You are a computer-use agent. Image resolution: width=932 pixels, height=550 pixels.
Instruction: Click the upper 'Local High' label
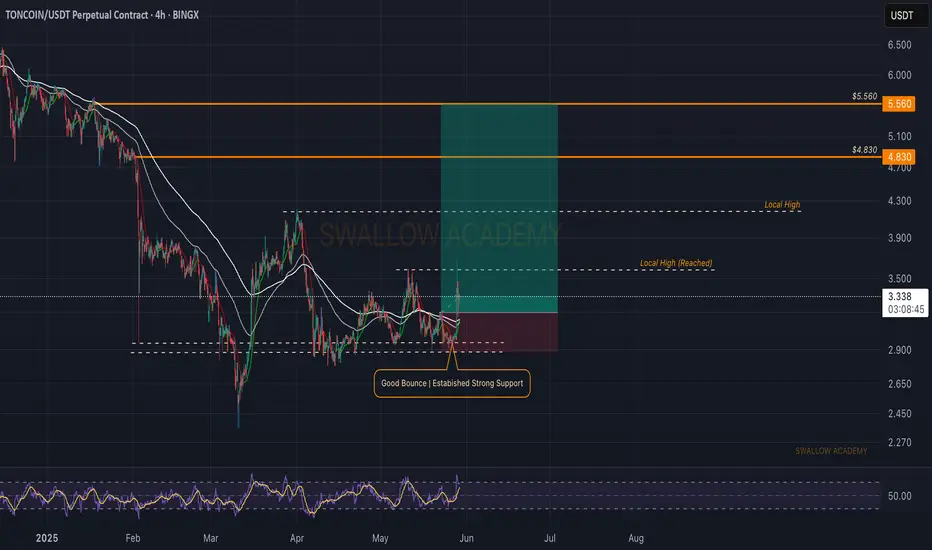coord(782,205)
